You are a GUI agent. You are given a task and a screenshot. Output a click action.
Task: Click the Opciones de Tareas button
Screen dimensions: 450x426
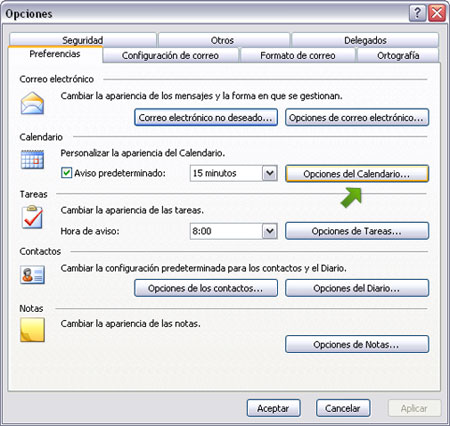point(357,231)
